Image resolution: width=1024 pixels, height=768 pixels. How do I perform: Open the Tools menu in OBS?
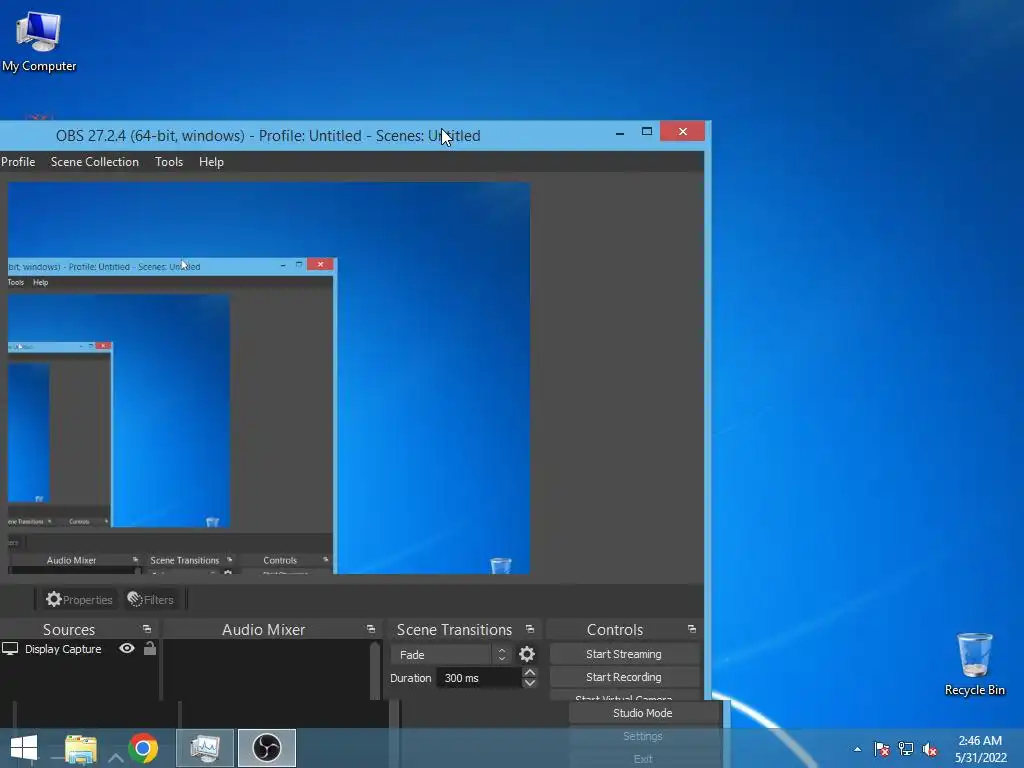(168, 162)
